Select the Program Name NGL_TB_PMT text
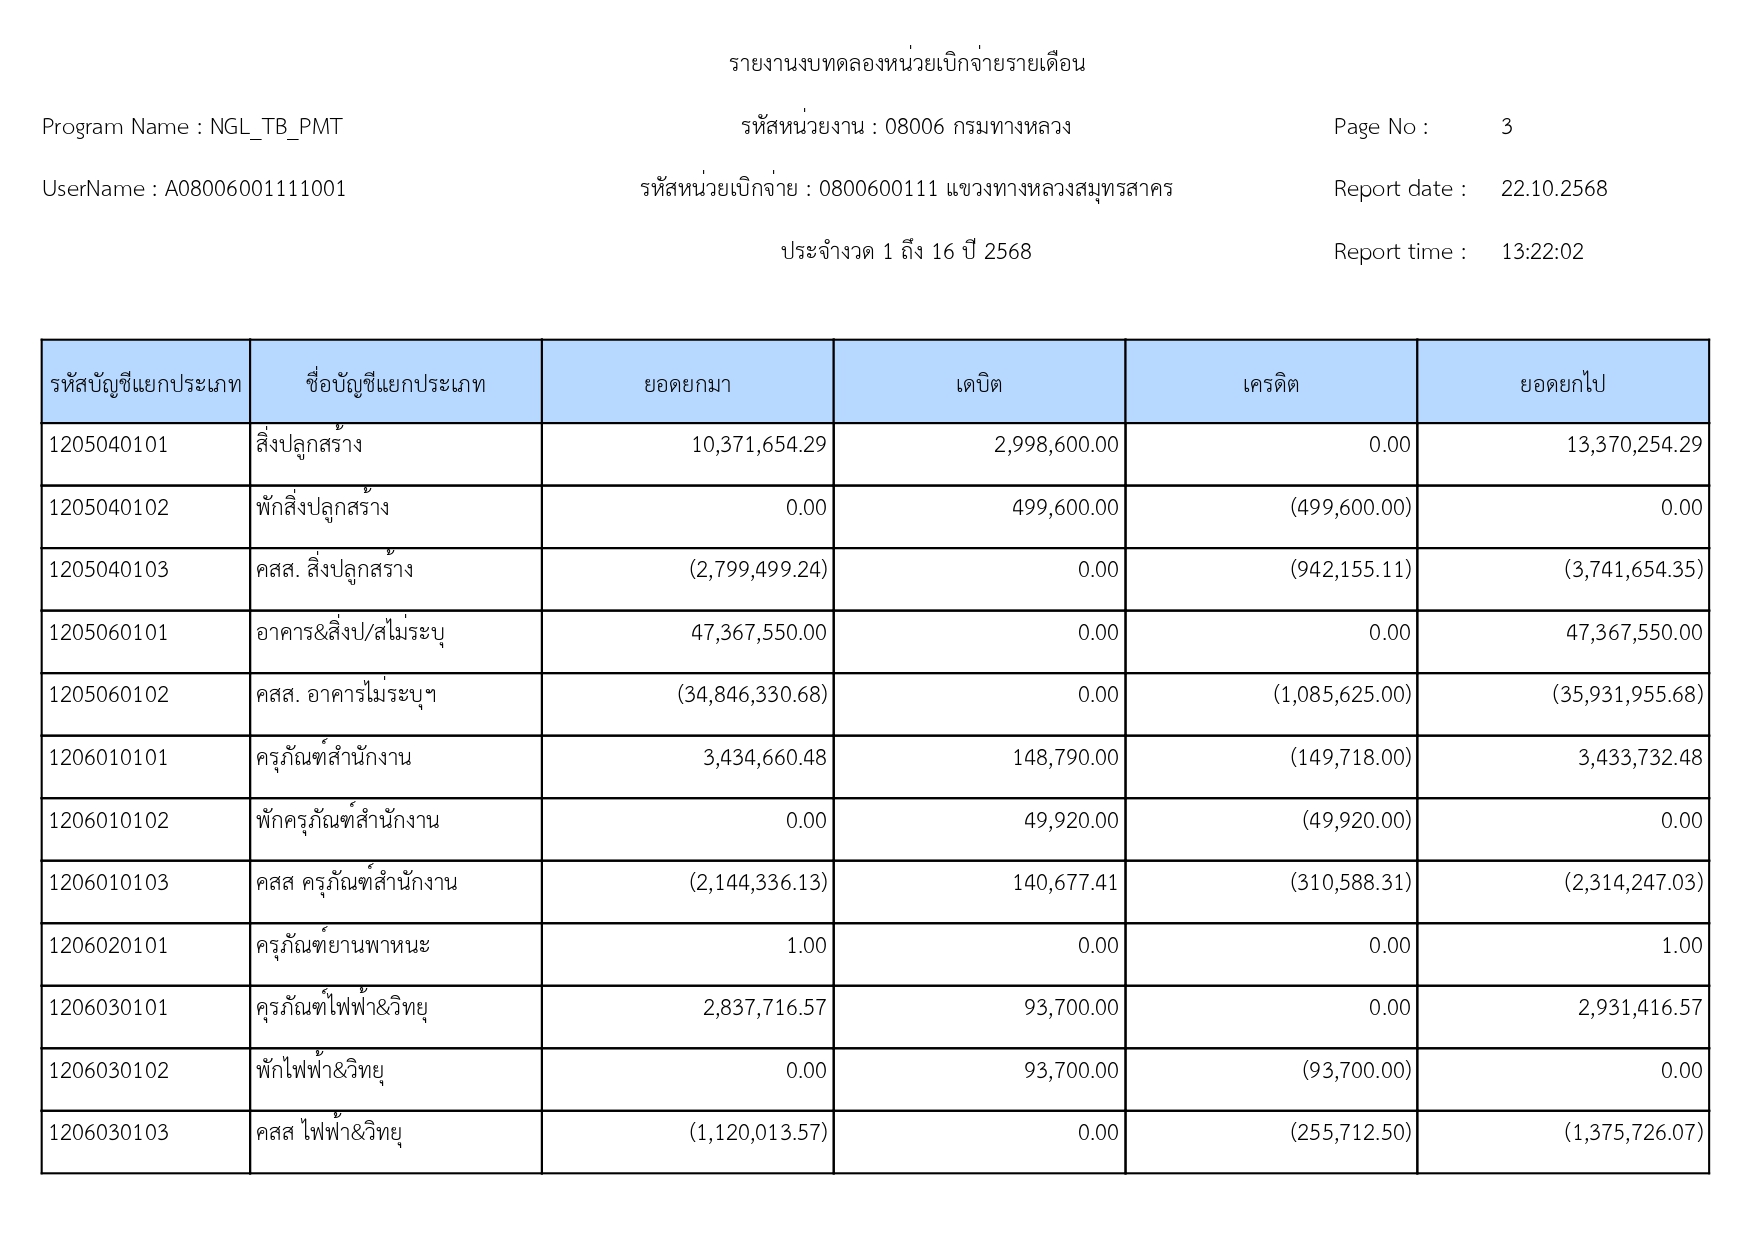Screen dimensions: 1755x1240 (x=192, y=127)
